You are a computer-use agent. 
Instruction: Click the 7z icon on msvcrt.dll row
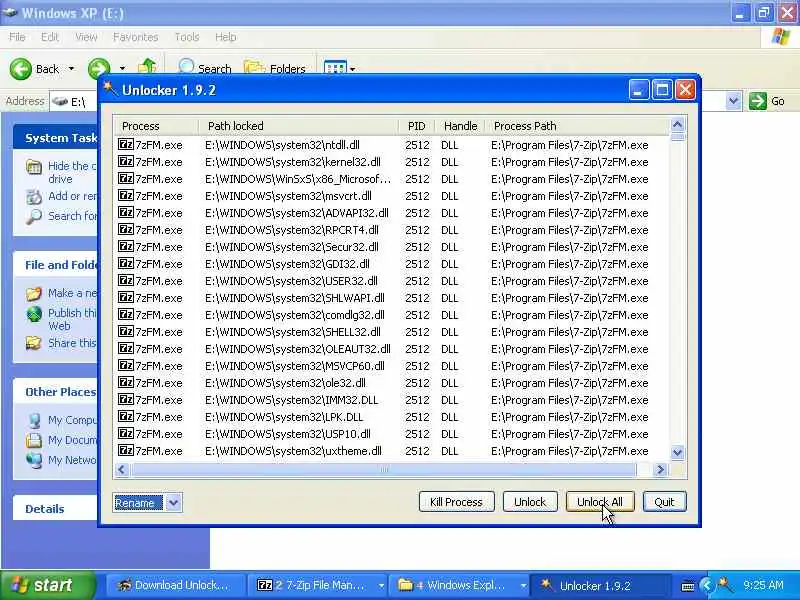coord(126,195)
